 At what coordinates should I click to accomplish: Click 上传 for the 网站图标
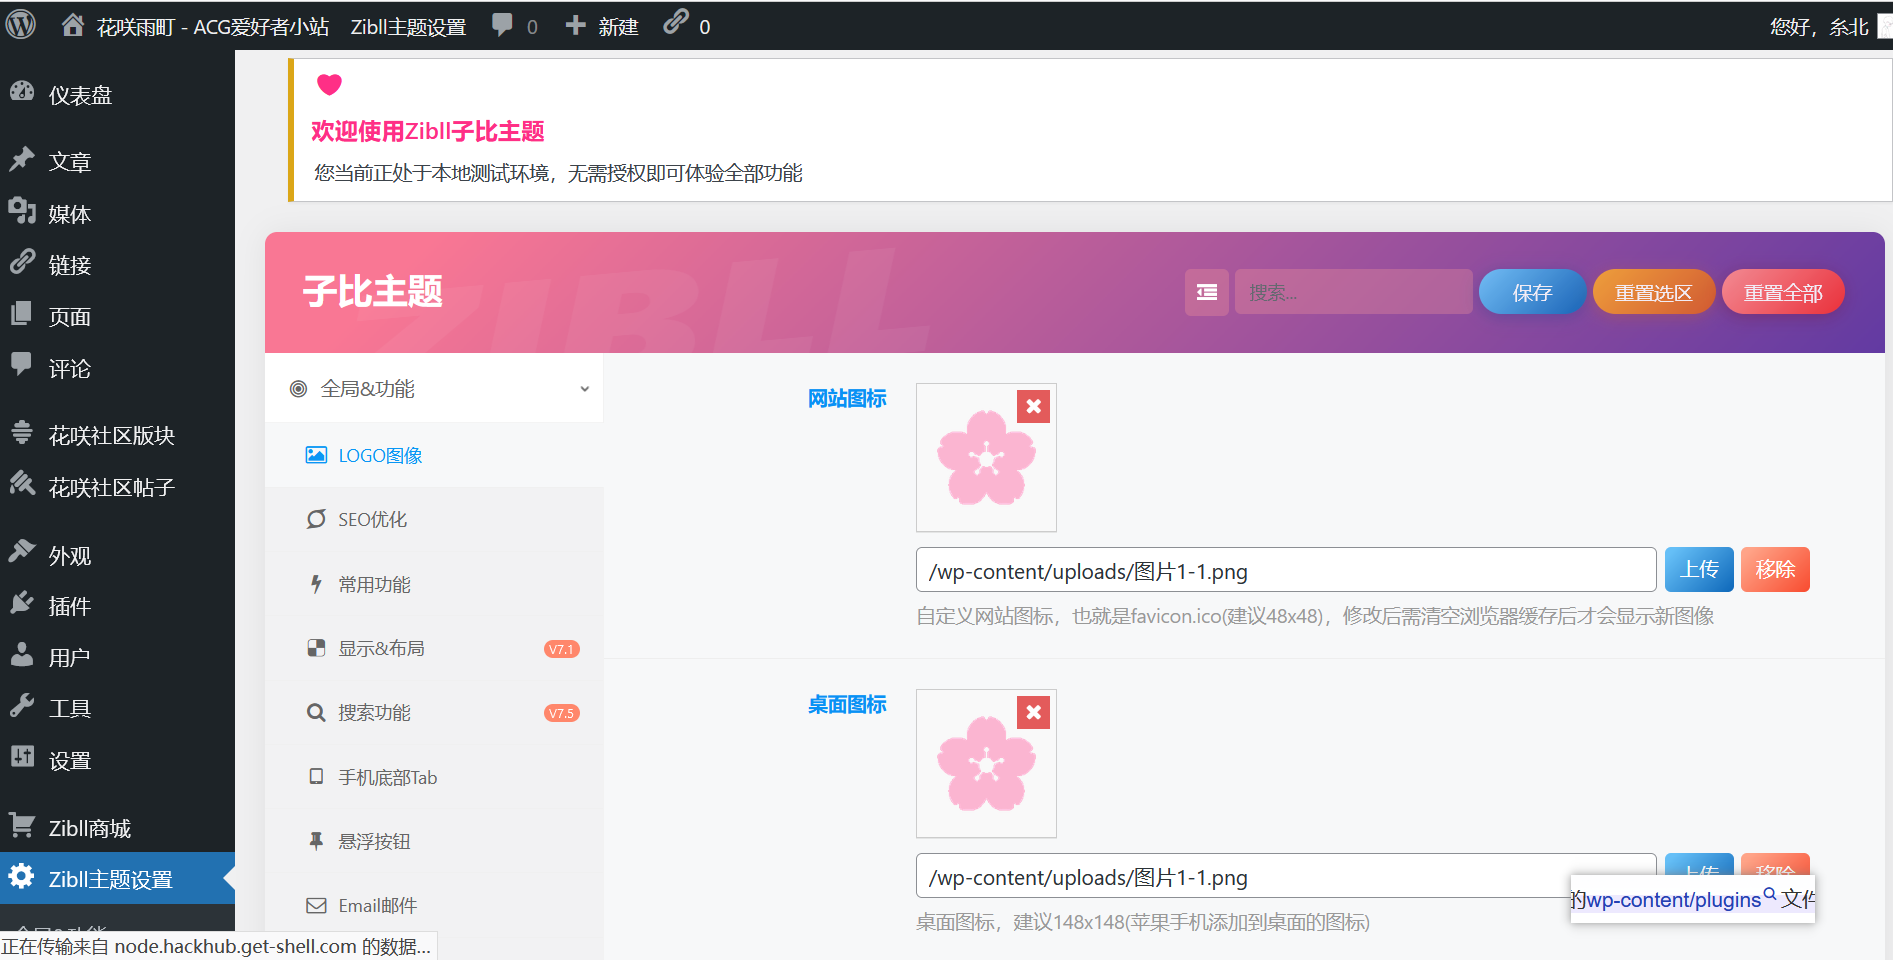click(1699, 569)
